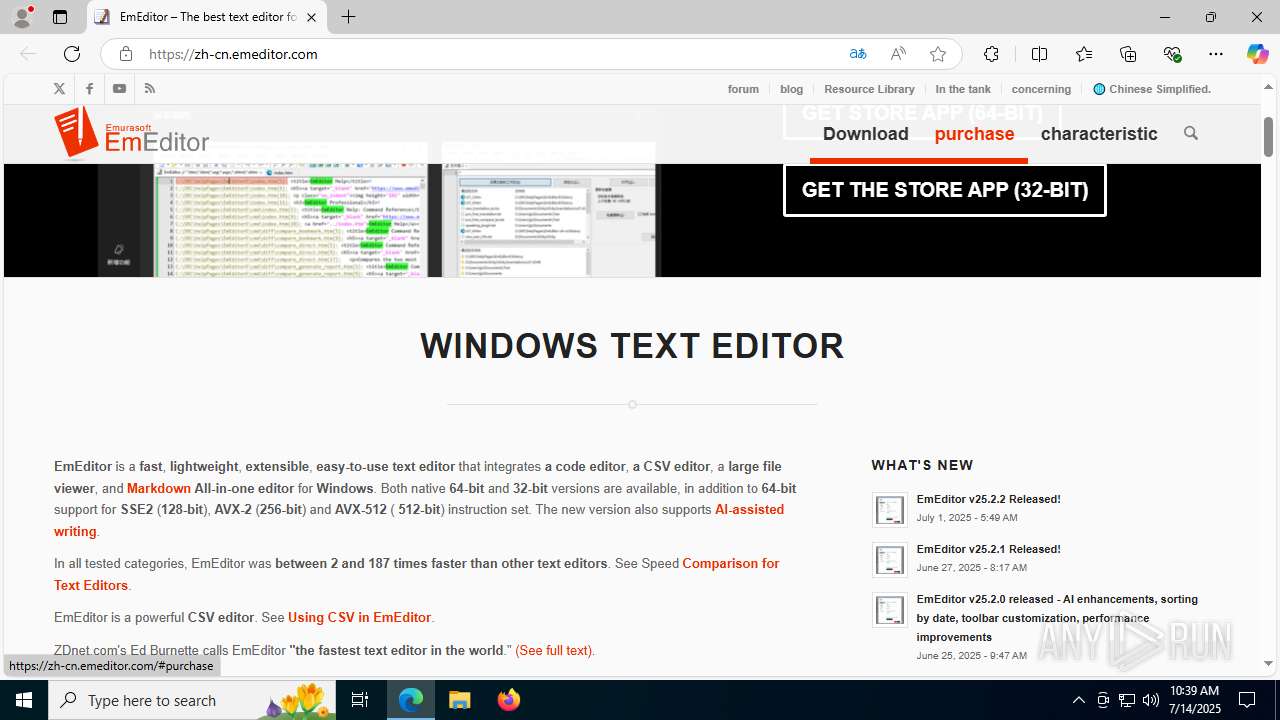This screenshot has height=720, width=1280.
Task: Open EmEditor v25.2.1 Released! news link
Action: coord(988,549)
